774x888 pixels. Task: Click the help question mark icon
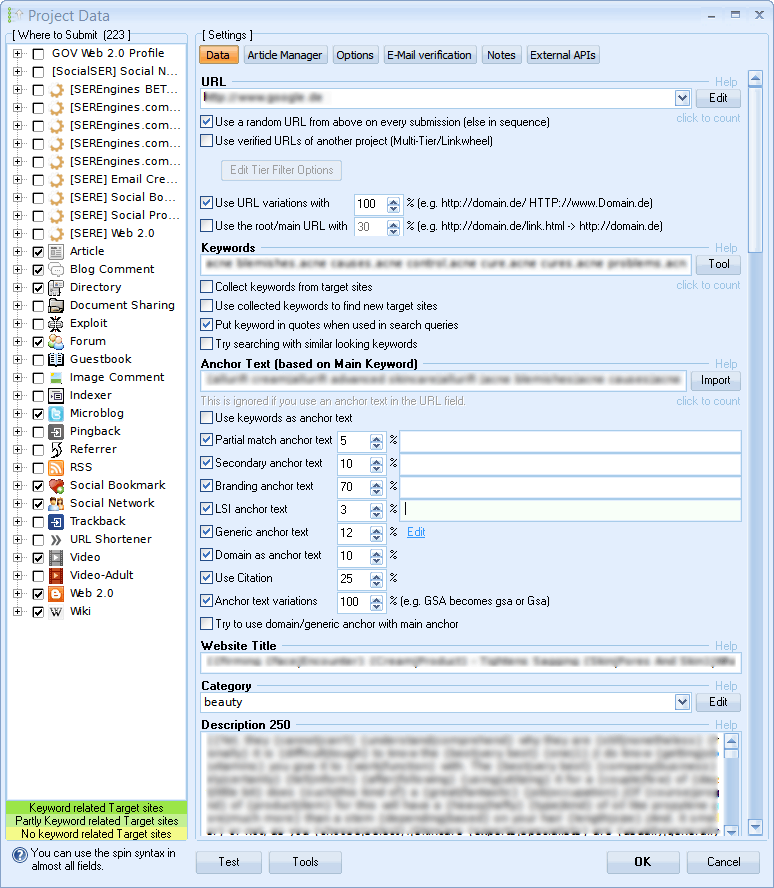[x=19, y=855]
